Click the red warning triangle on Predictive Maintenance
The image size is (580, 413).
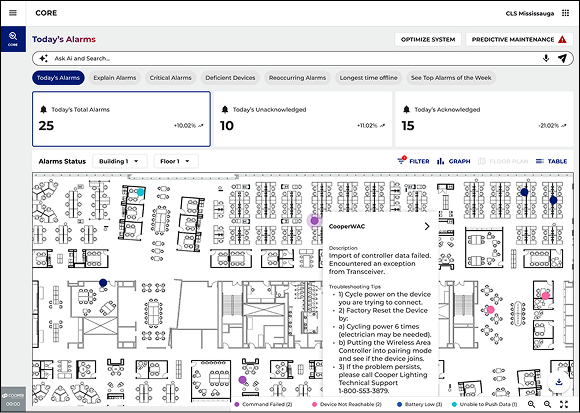pyautogui.click(x=562, y=39)
